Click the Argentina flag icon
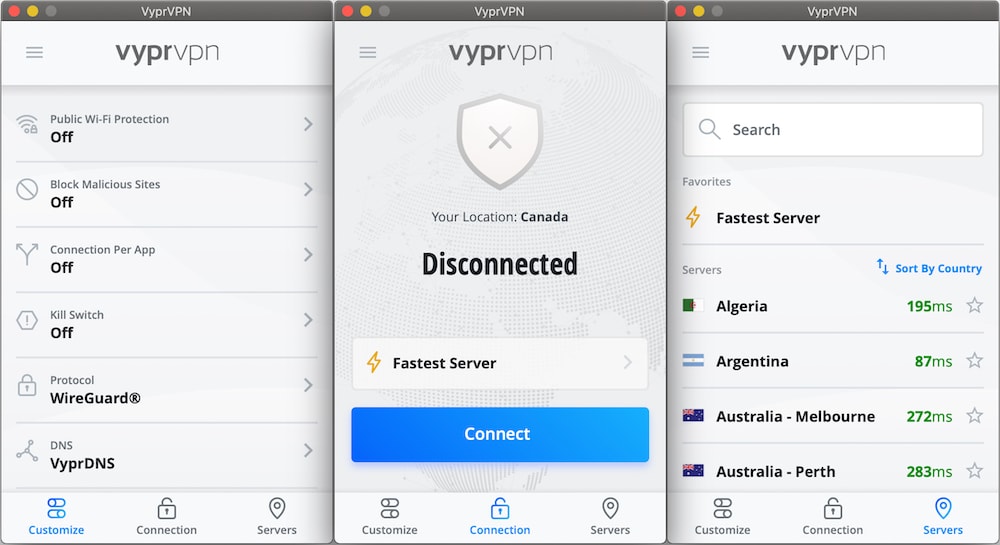 (693, 361)
